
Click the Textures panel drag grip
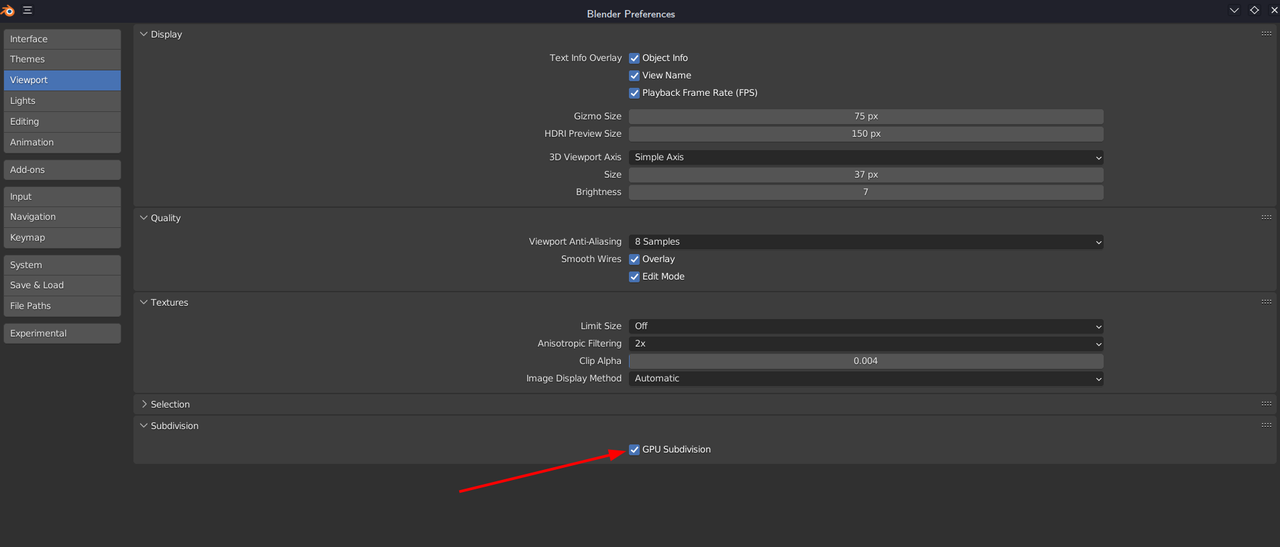[x=1266, y=302]
